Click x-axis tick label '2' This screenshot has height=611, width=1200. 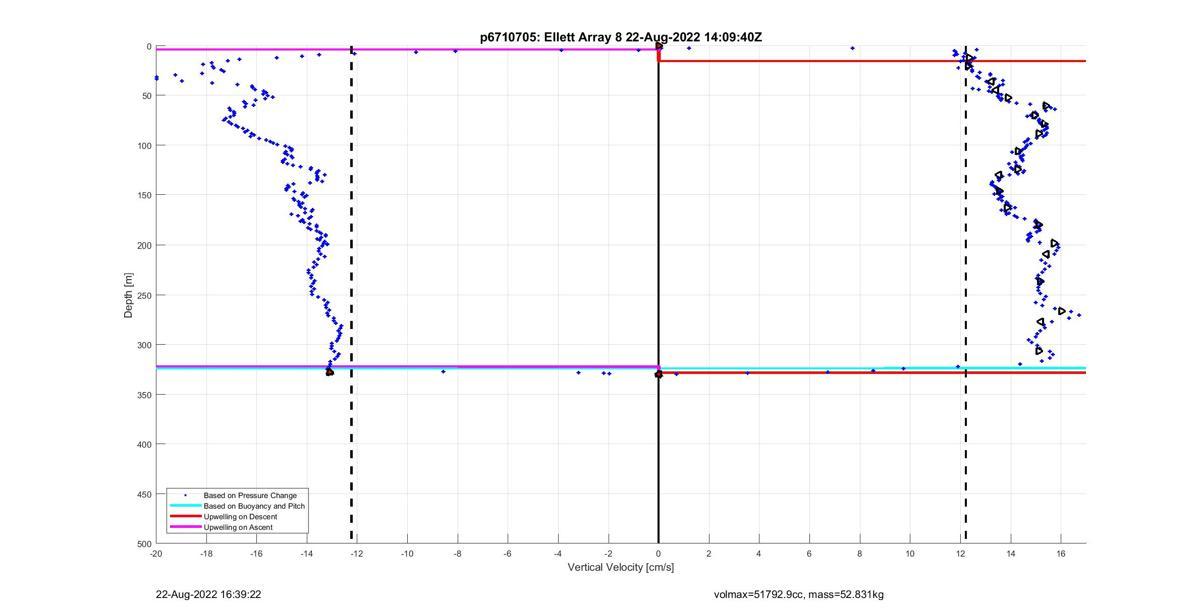708,553
